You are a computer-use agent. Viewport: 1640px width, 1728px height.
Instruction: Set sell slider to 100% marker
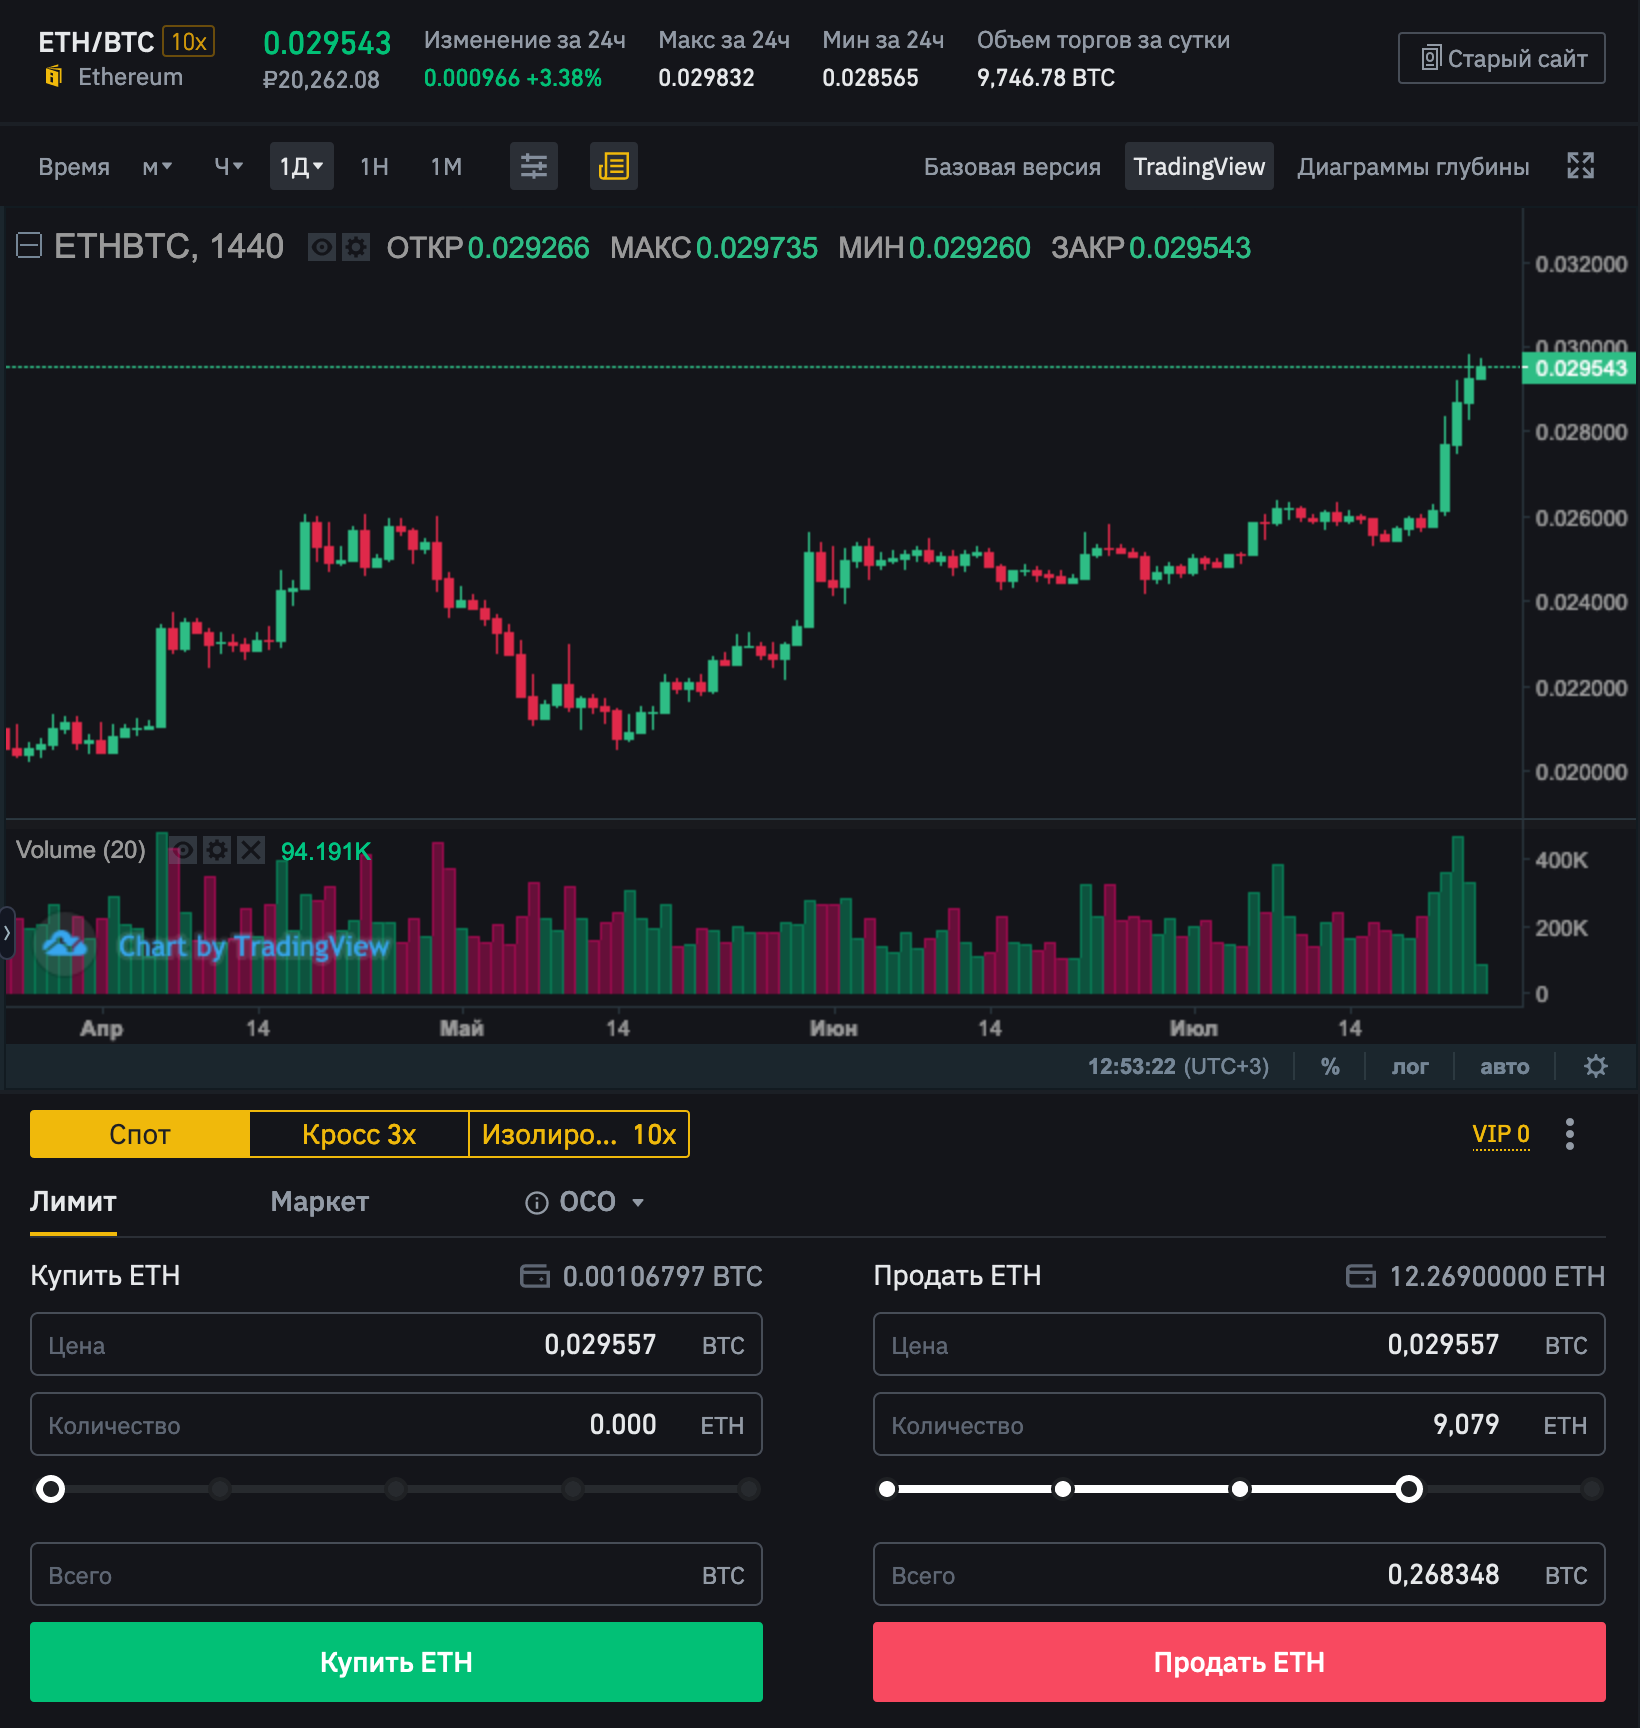[1592, 1489]
